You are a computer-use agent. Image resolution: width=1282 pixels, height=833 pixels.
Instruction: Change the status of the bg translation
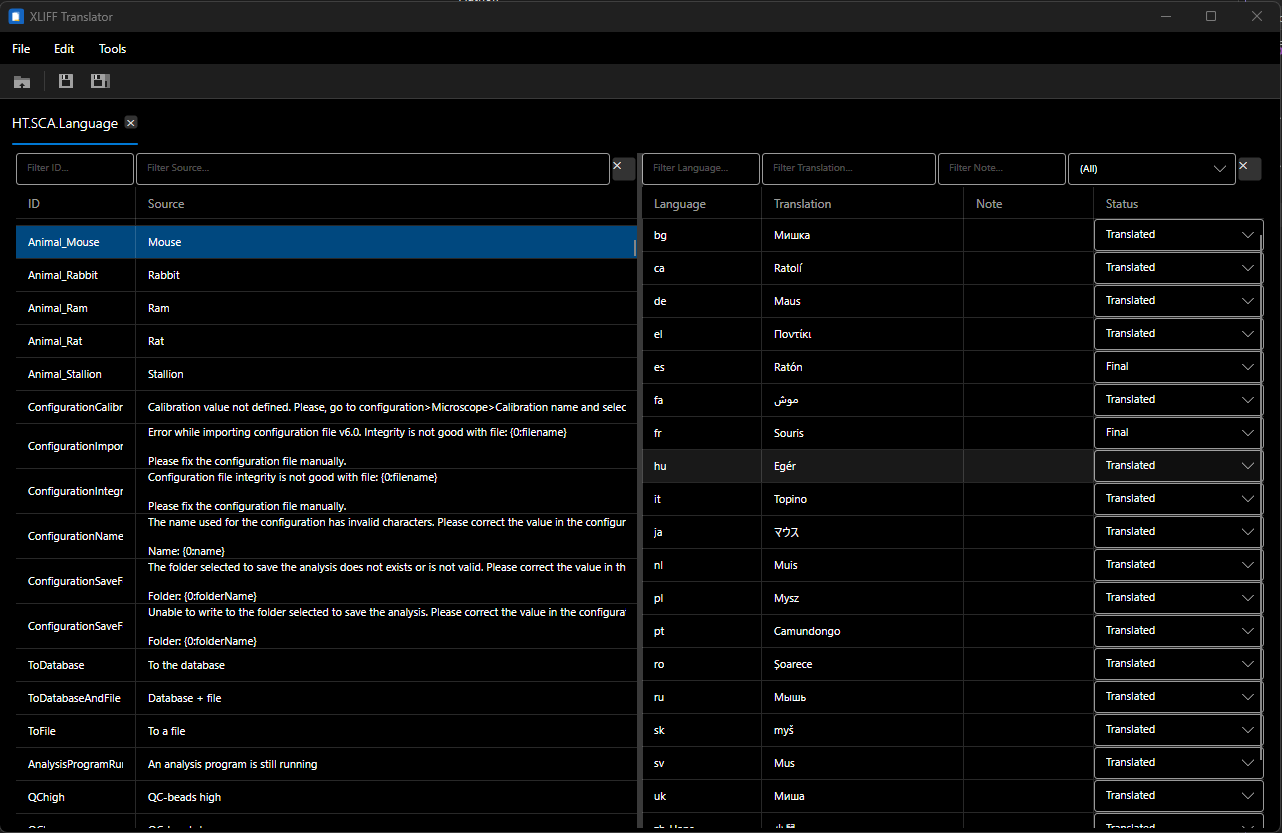pos(1178,235)
